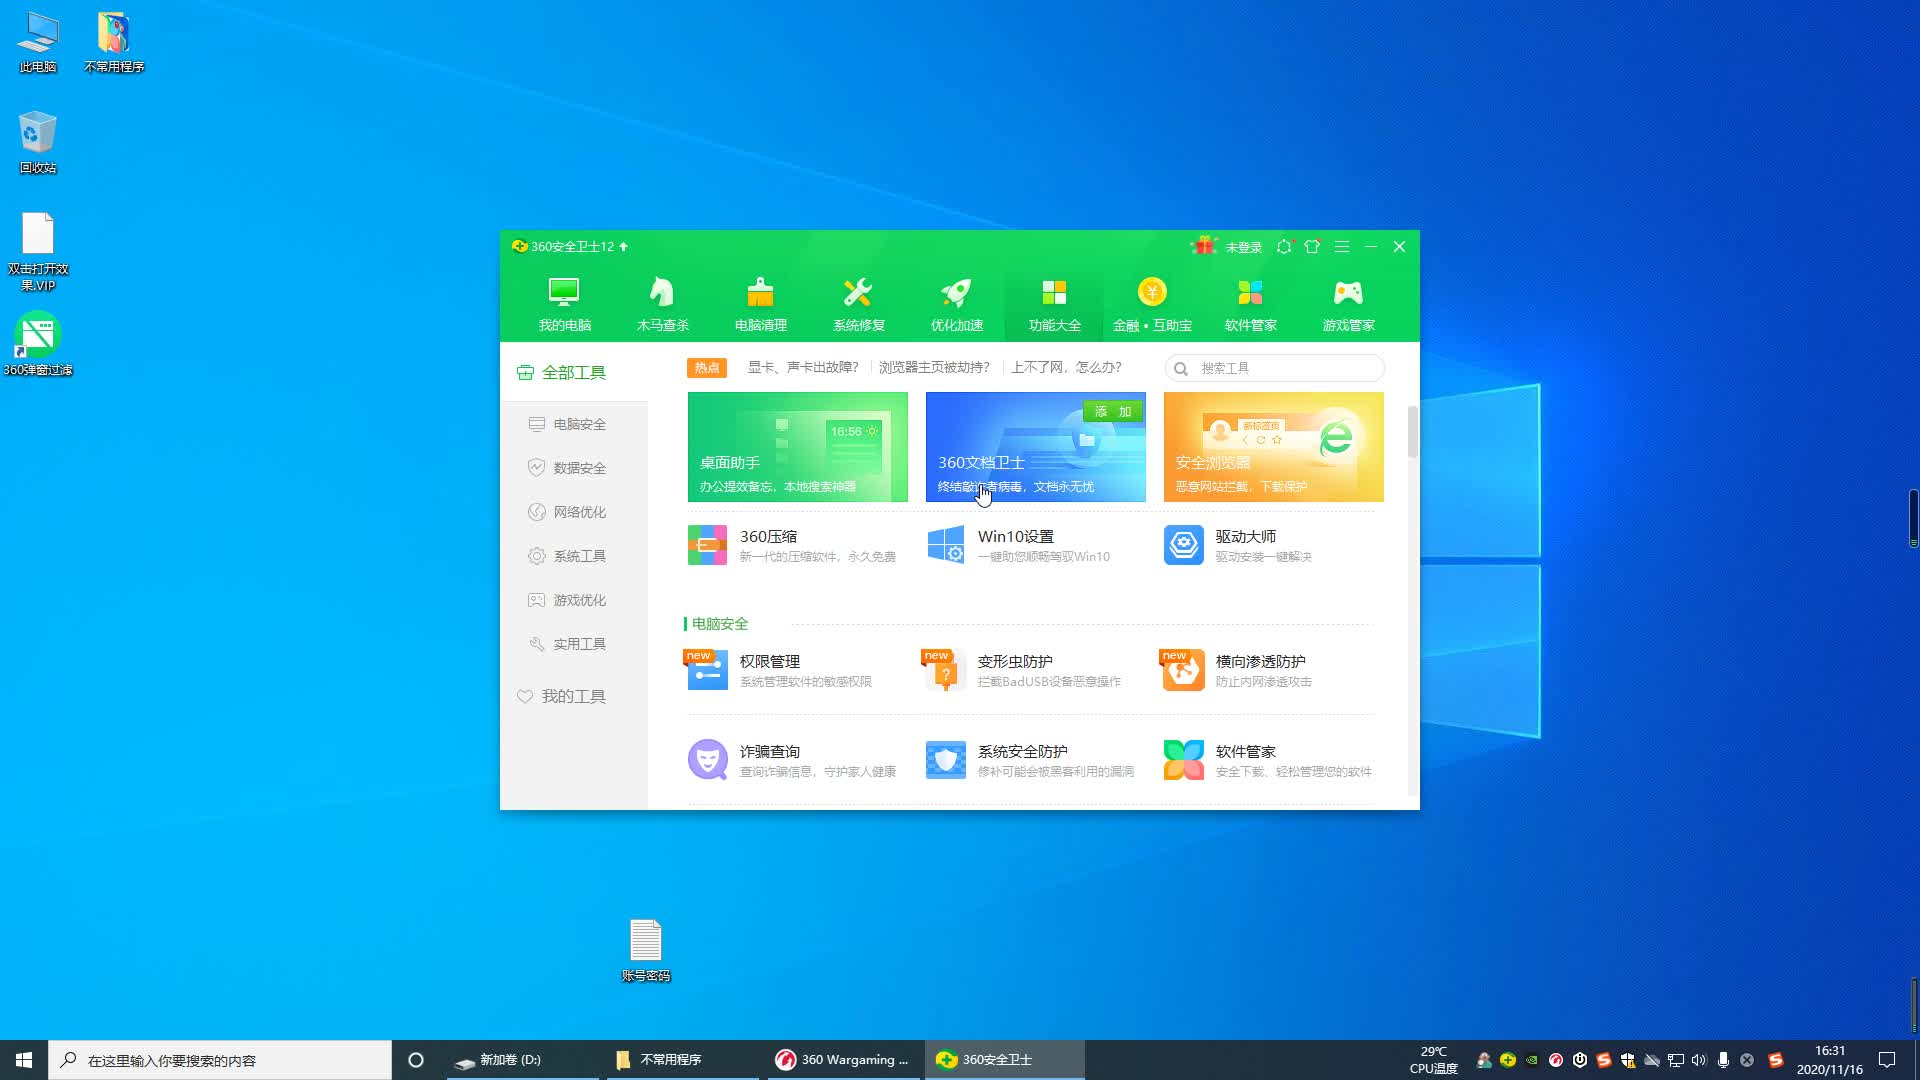Viewport: 1920px width, 1080px height.
Task: Open the 电脑清理 broom tab
Action: pos(760,303)
